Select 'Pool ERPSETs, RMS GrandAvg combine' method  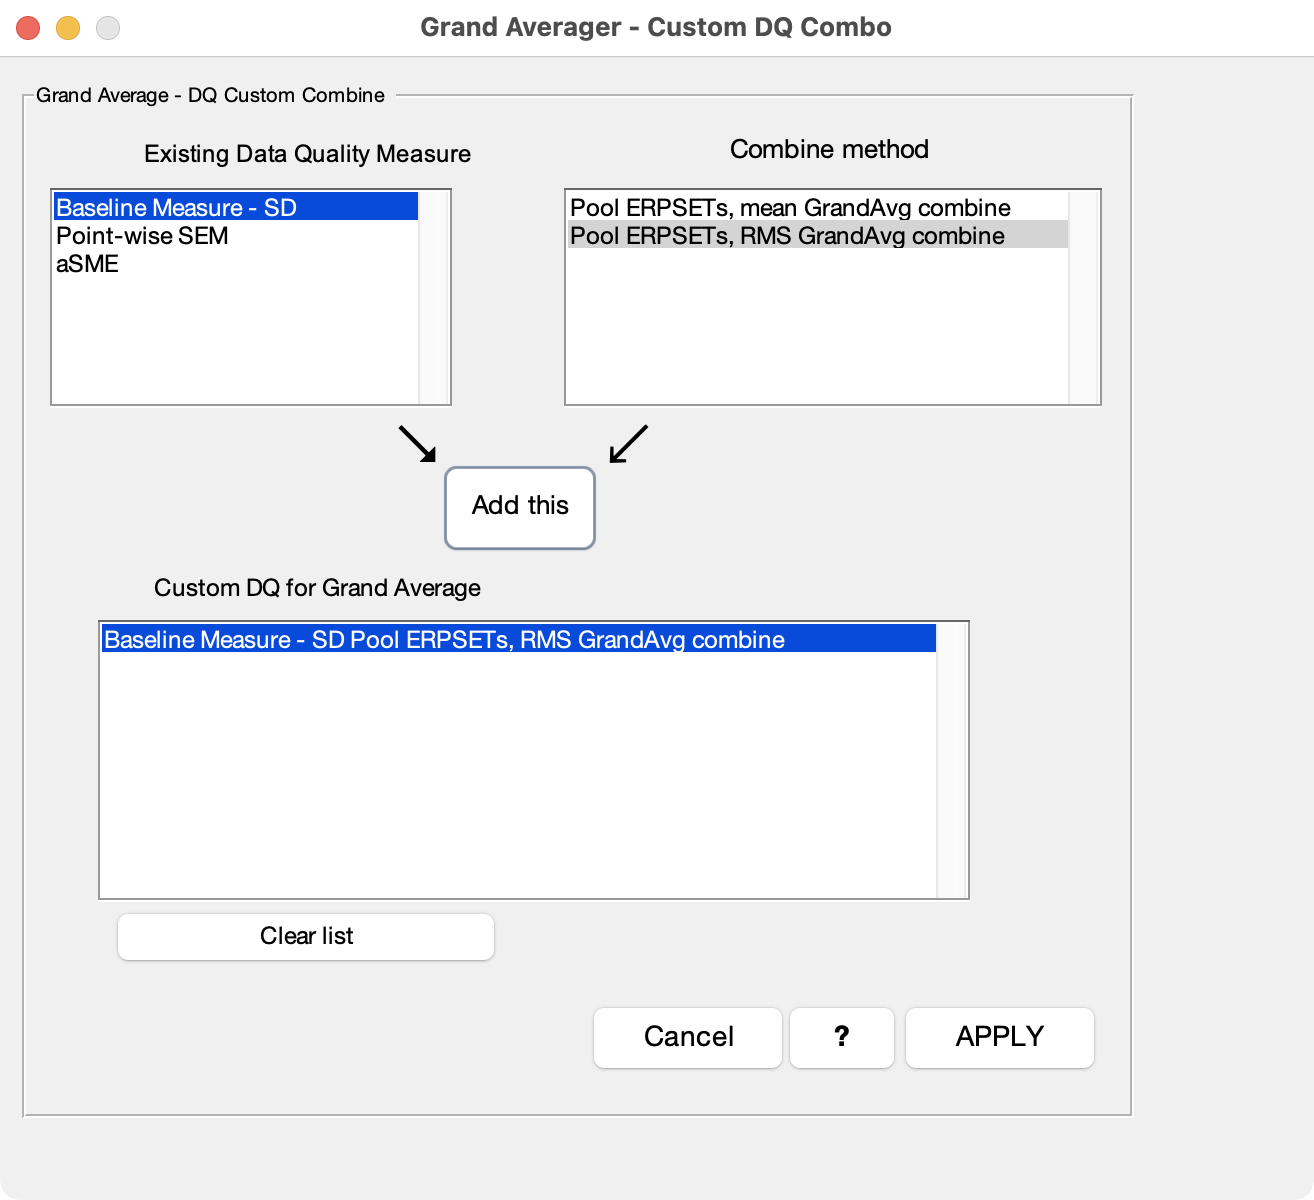pyautogui.click(x=818, y=235)
